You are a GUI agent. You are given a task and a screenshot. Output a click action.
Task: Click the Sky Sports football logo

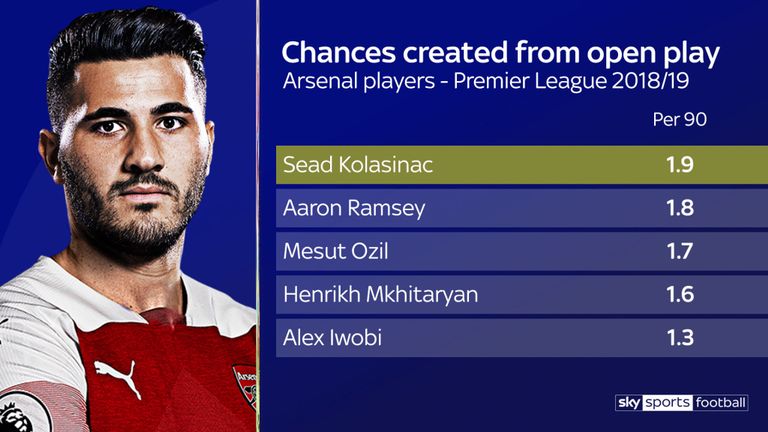[681, 403]
